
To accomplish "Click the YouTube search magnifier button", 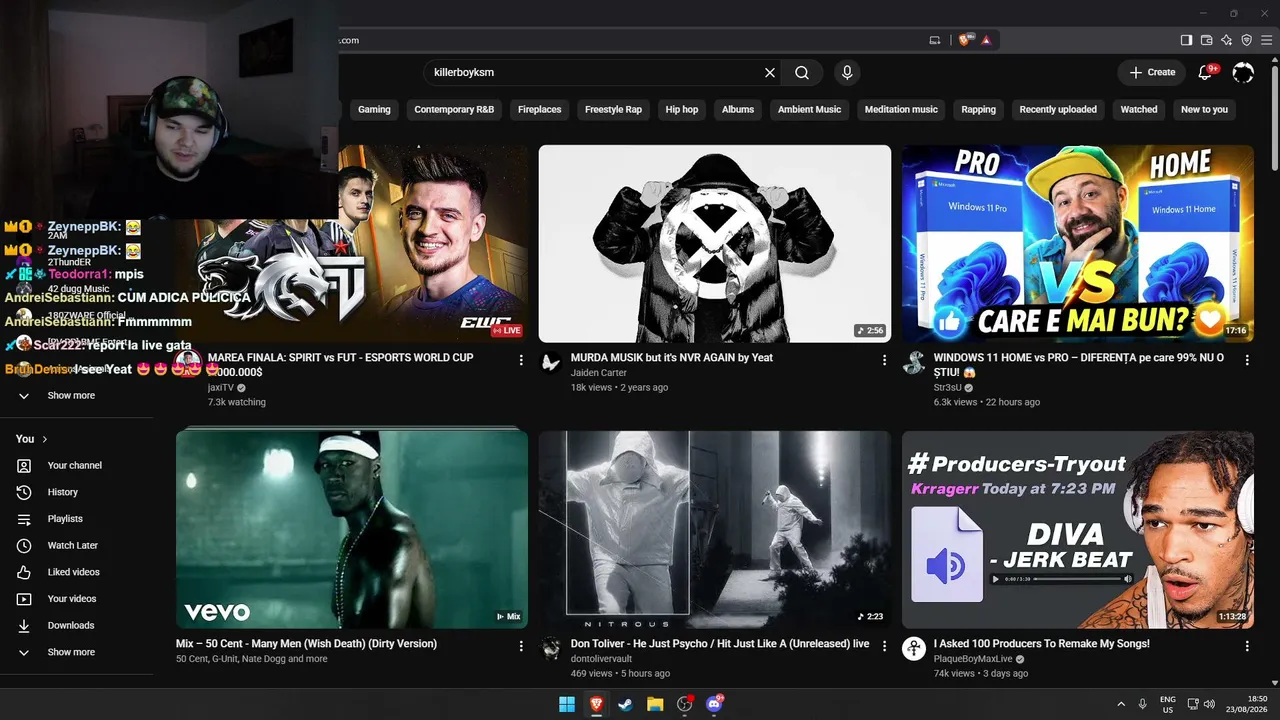I will [x=802, y=73].
